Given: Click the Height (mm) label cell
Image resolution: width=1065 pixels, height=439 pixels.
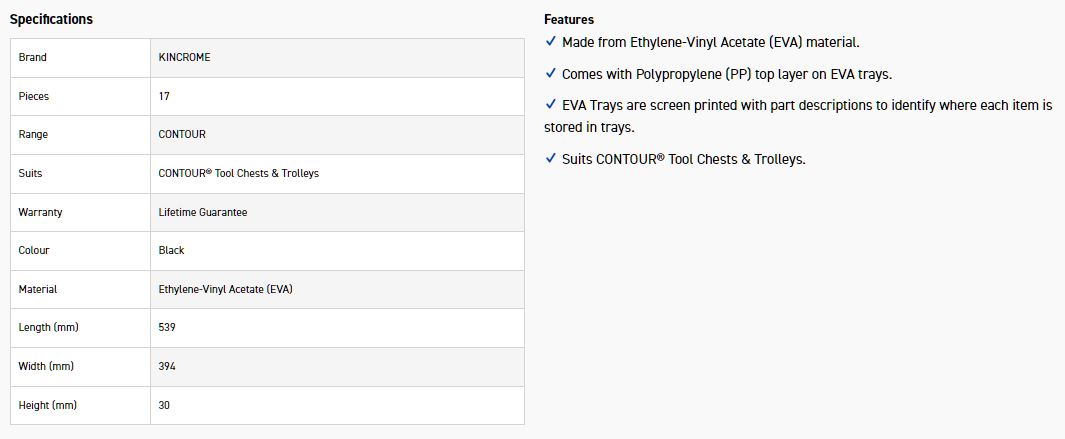Looking at the screenshot, I should click(x=80, y=406).
